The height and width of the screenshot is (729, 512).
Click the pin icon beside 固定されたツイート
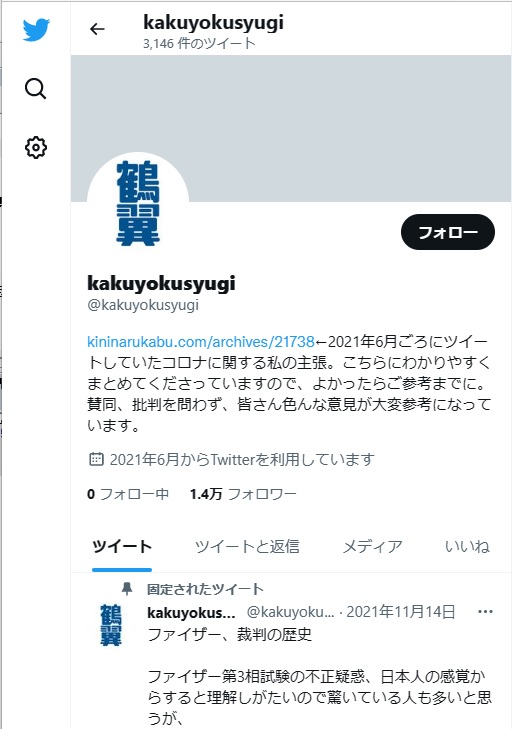click(x=127, y=589)
